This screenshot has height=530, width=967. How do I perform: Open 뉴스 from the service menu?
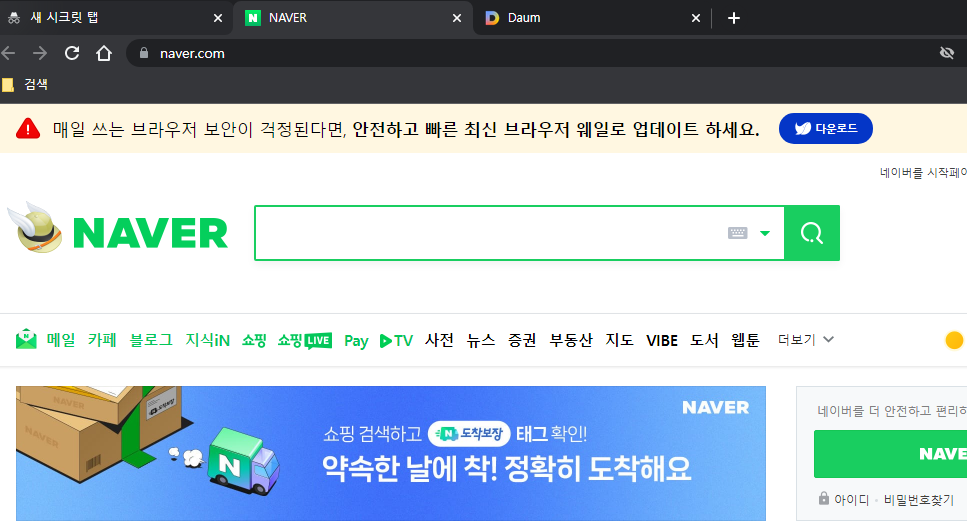click(x=480, y=340)
